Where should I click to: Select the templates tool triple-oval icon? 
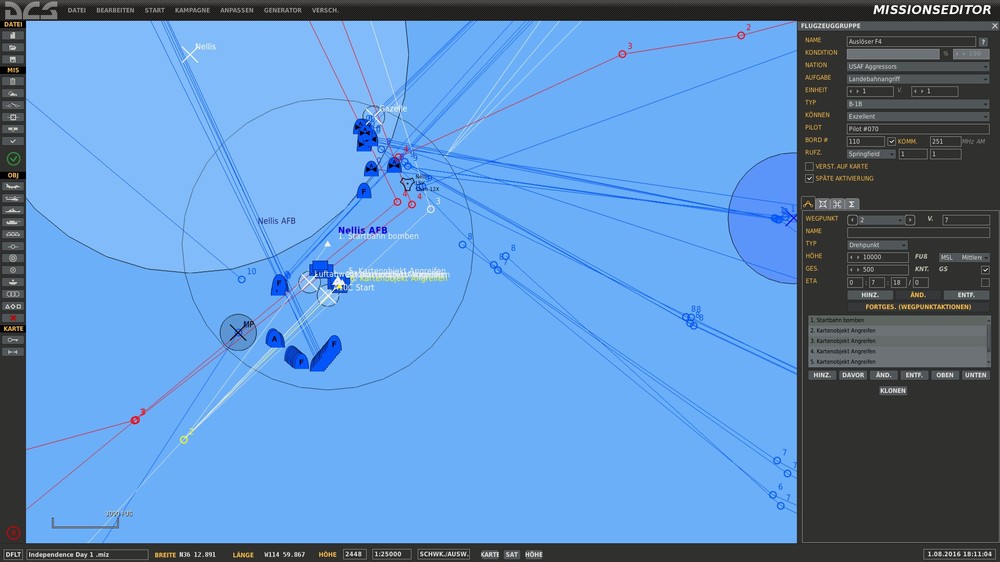[13, 294]
